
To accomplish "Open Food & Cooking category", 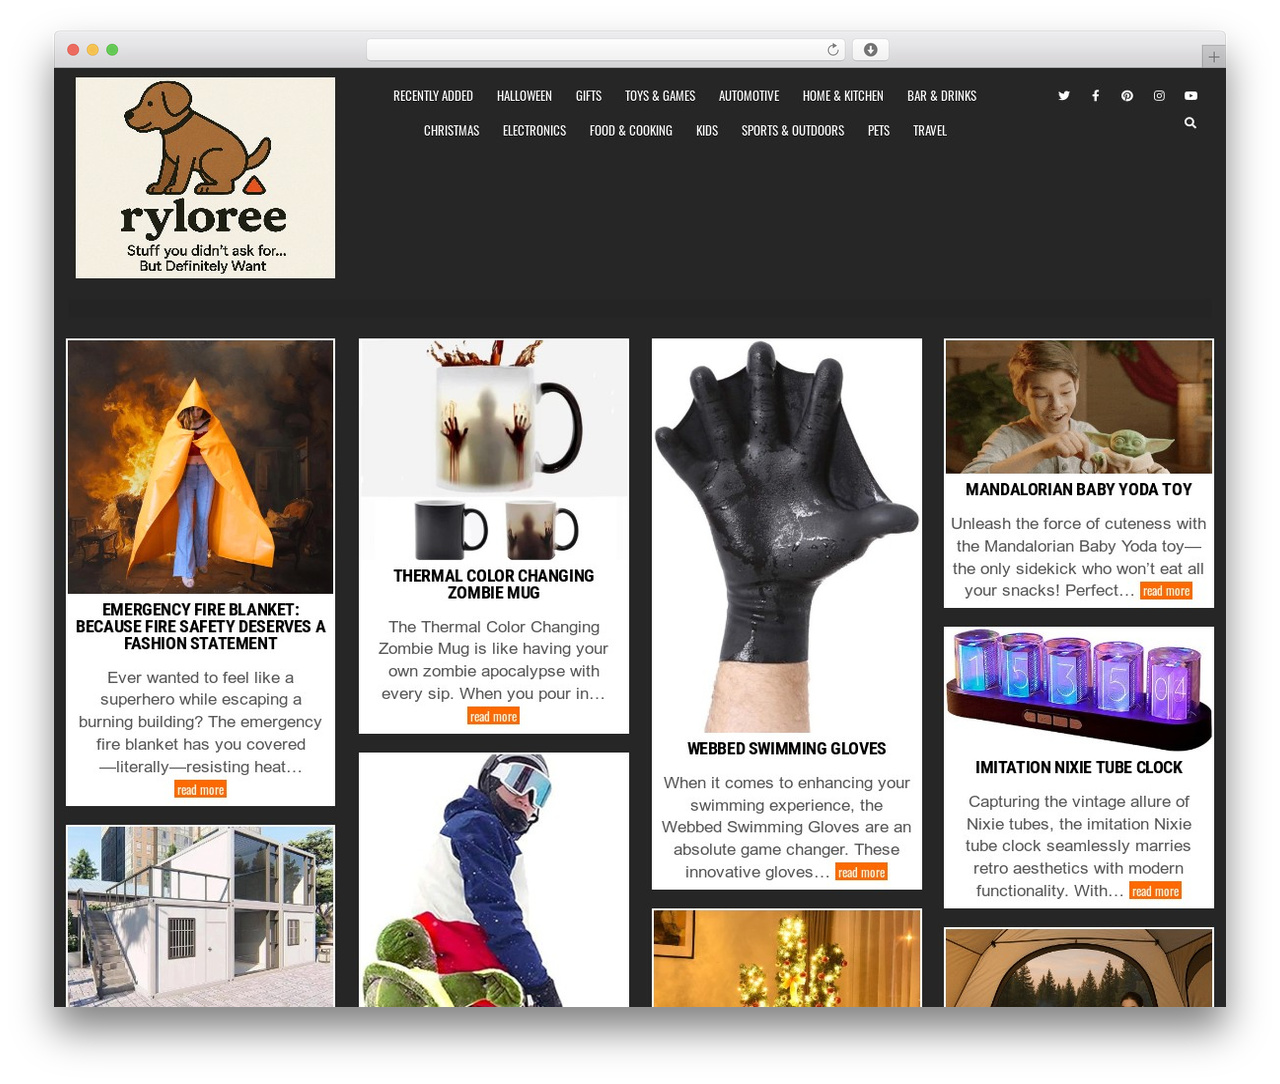I will point(631,131).
